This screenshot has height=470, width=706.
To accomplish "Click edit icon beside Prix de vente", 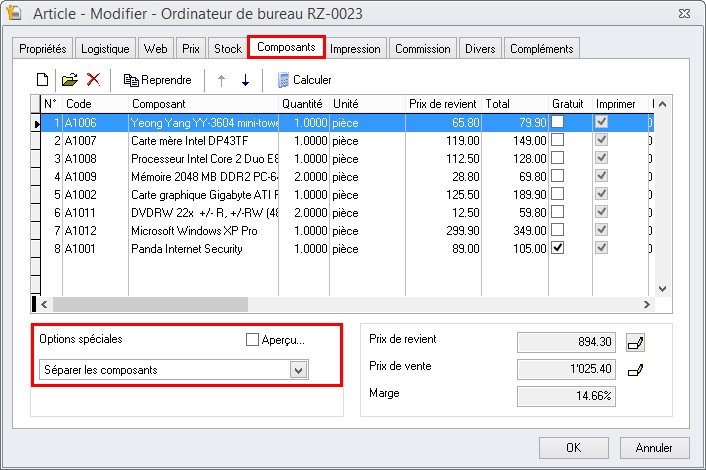I will coord(635,370).
